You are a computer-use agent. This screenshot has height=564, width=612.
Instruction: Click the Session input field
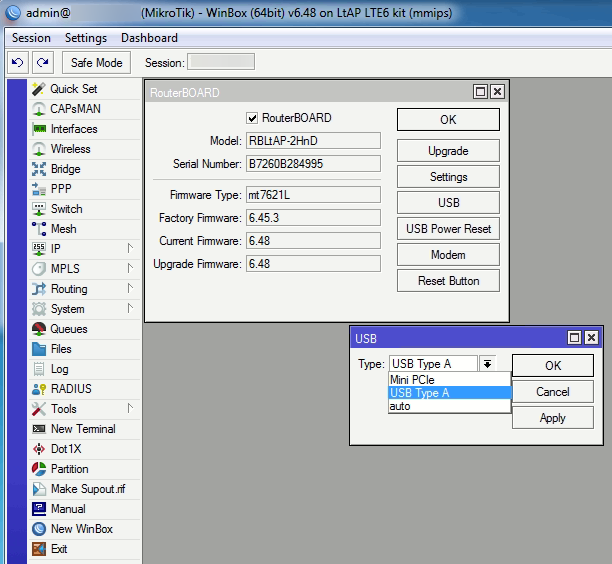coord(221,62)
